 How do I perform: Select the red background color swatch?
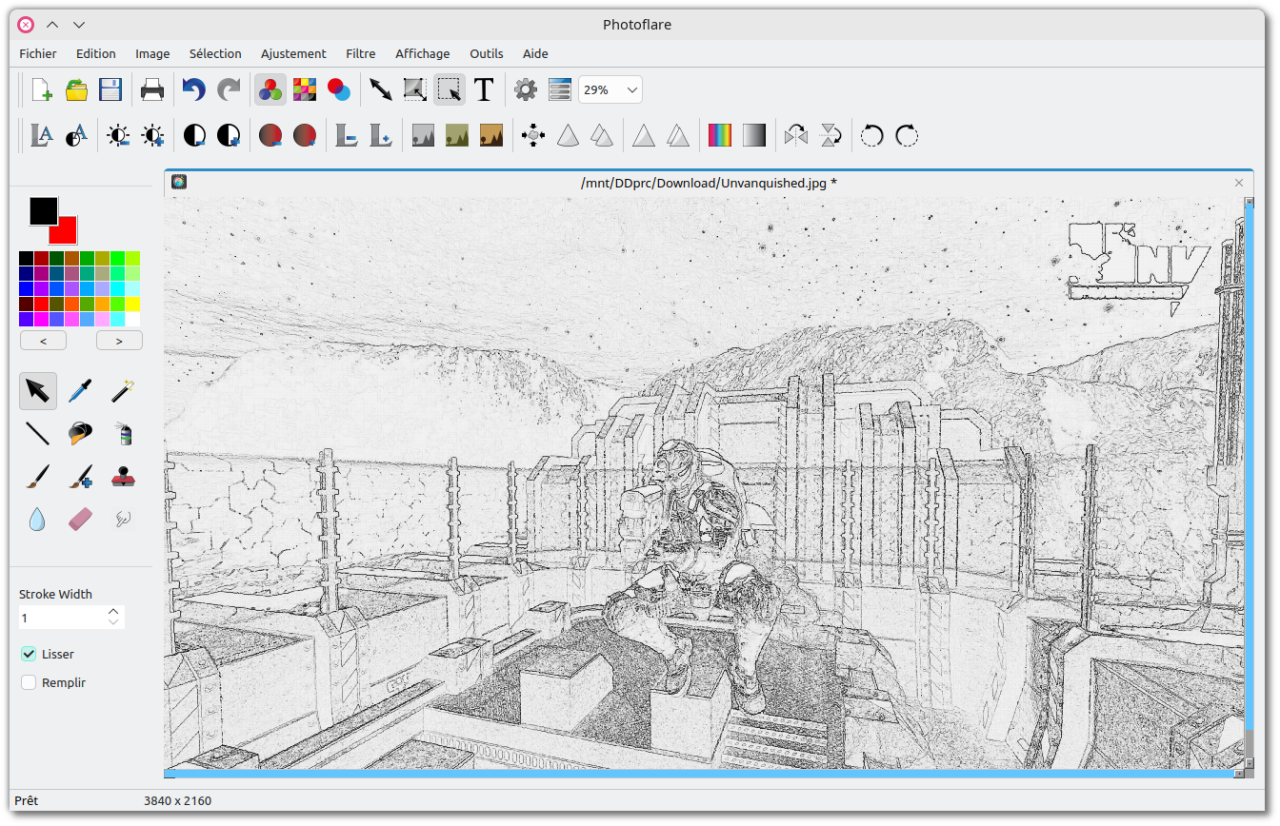click(66, 232)
